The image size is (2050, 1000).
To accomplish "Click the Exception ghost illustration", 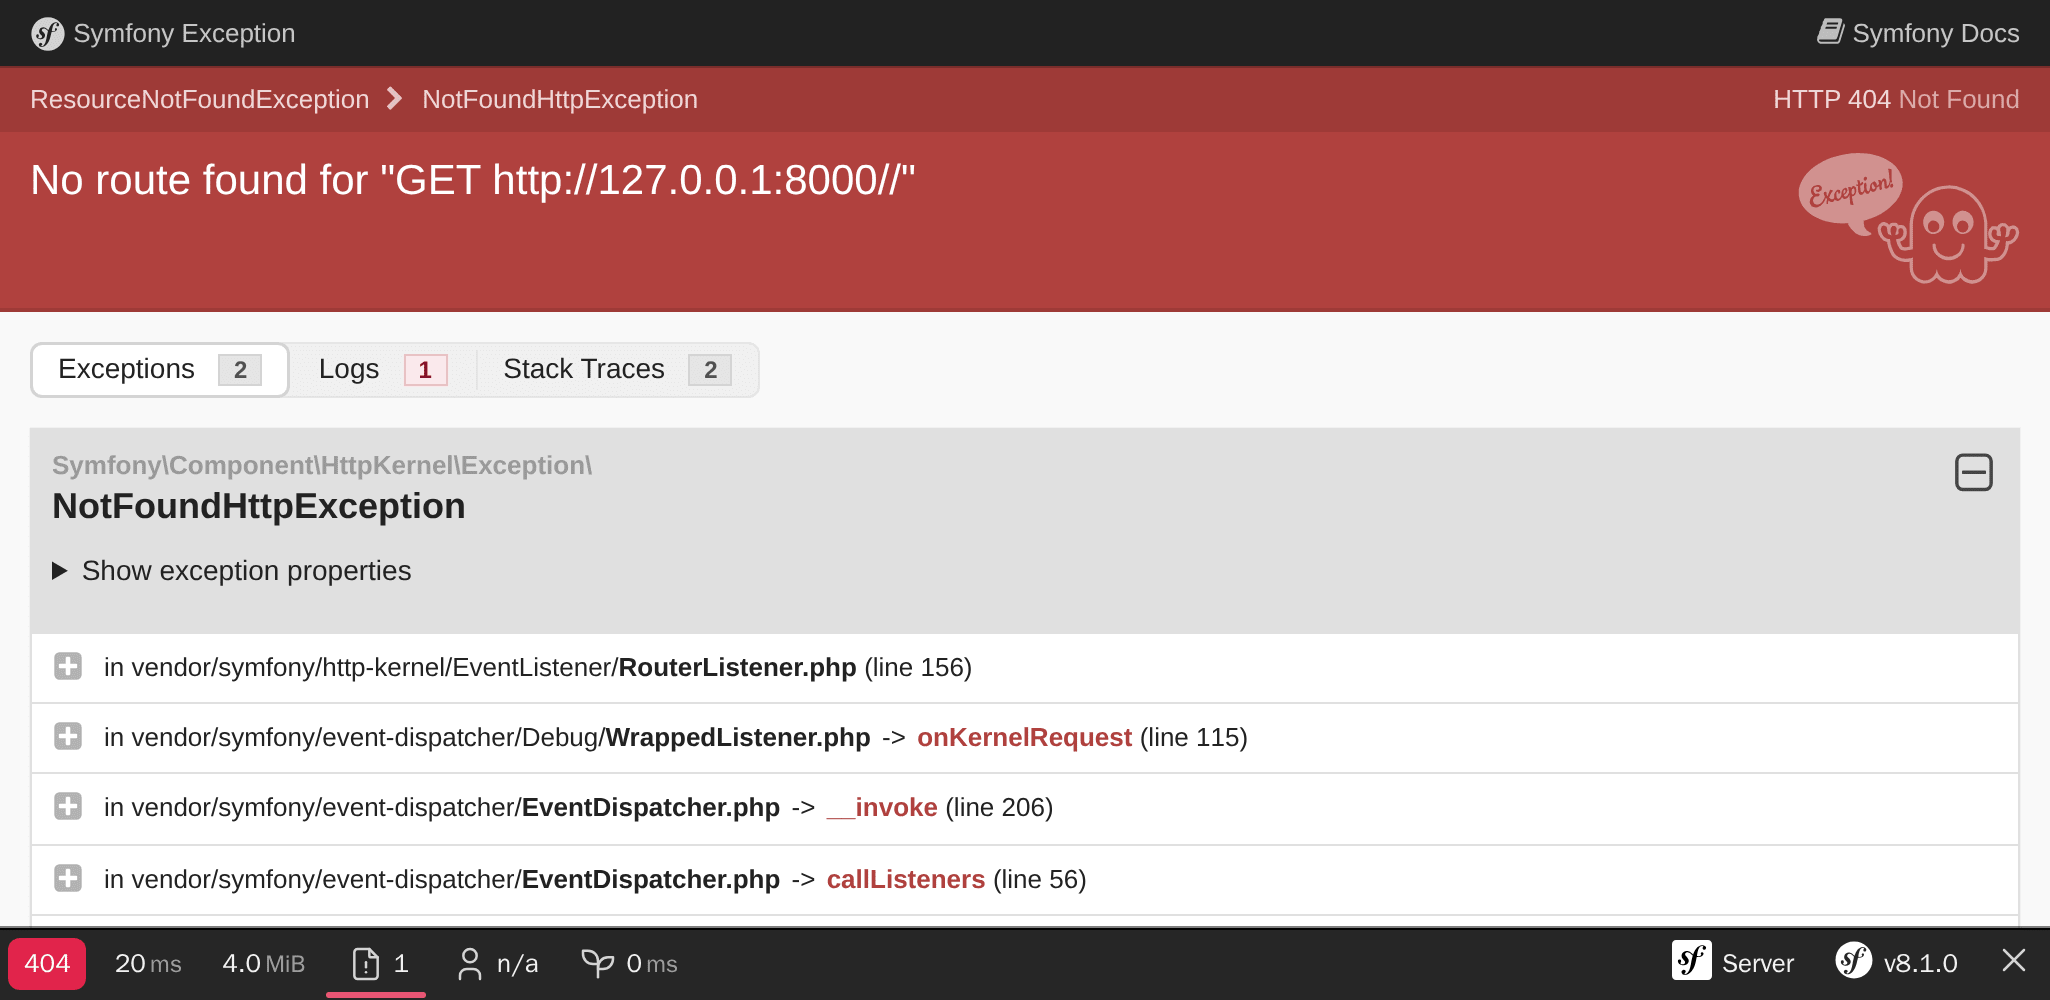I will [1908, 218].
